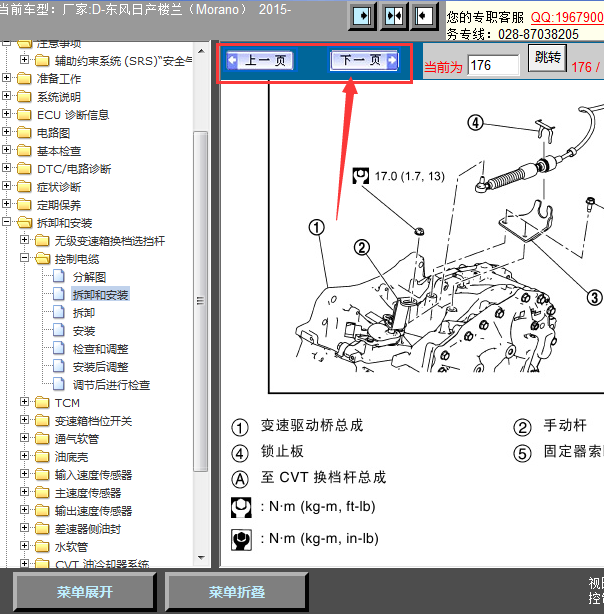Viewport: 604px width, 614px height.
Task: Collapse the 拆卸和安装 folder
Action: (x=6, y=222)
